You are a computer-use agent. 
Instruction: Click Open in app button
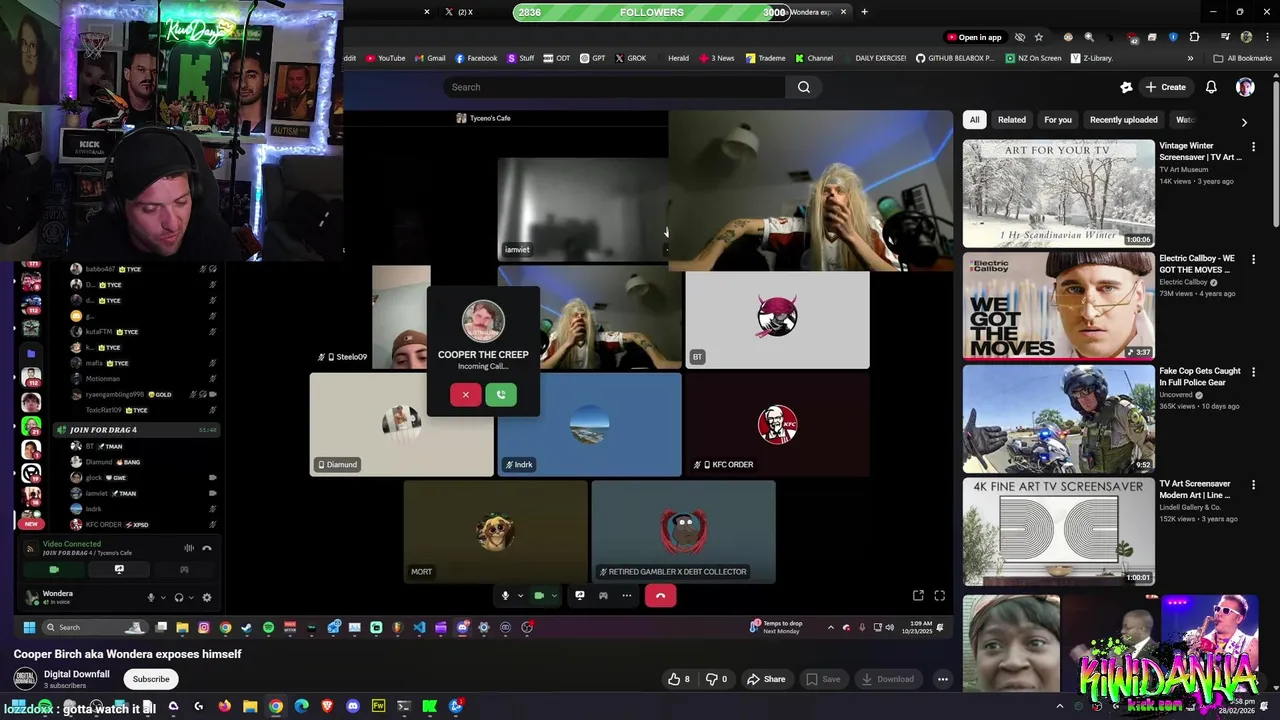pos(974,37)
